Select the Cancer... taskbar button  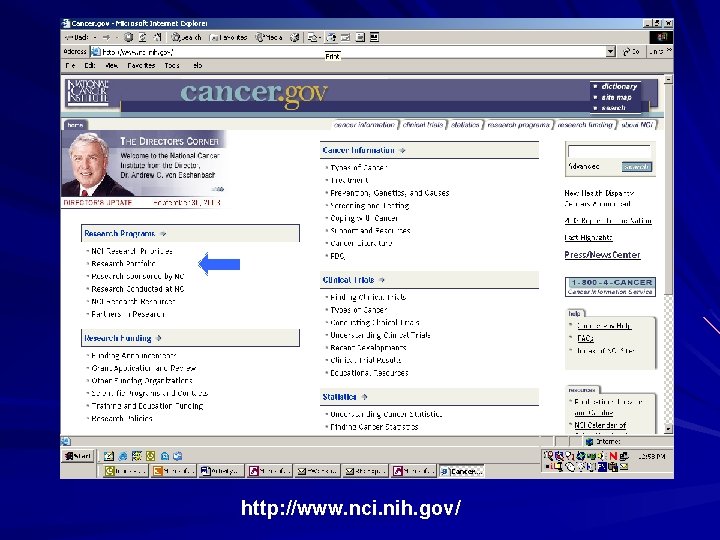click(x=461, y=471)
